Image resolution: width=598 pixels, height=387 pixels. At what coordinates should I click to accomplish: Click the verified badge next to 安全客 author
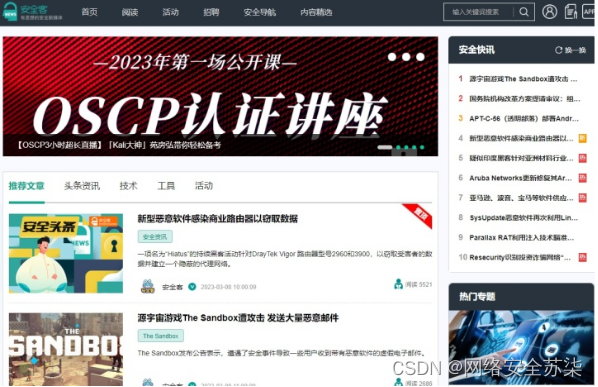tap(192, 286)
